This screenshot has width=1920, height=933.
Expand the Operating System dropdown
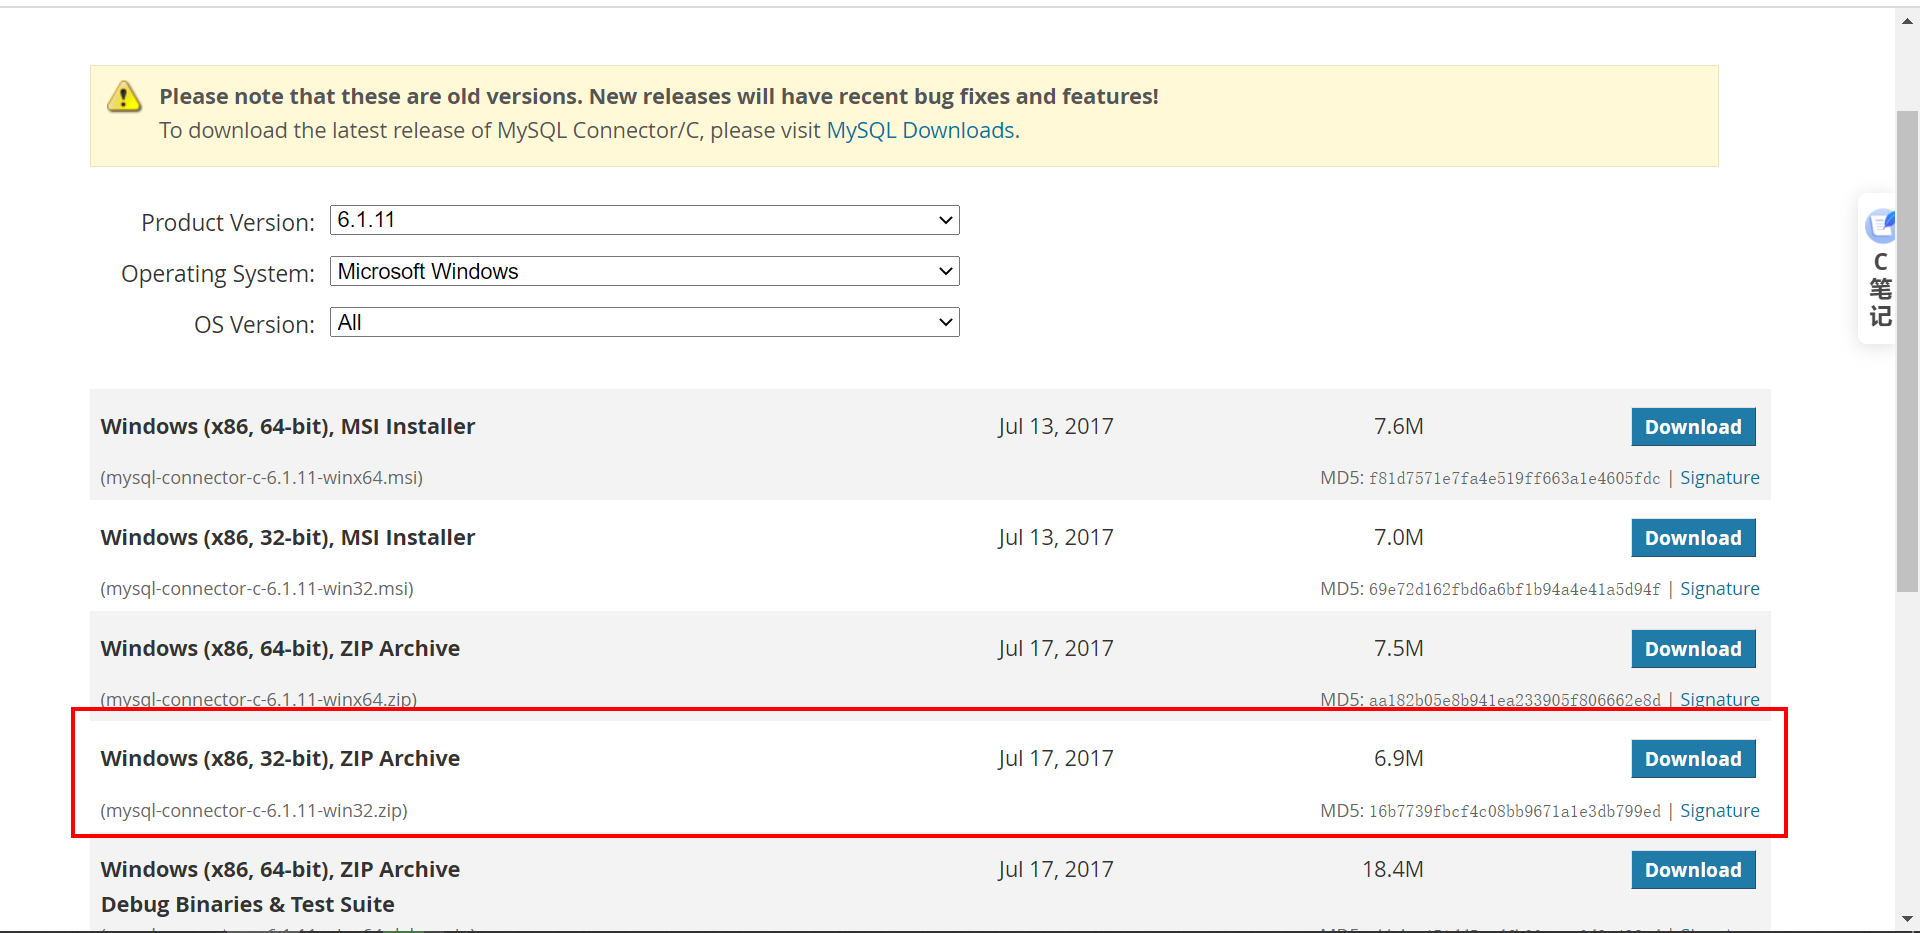644,271
